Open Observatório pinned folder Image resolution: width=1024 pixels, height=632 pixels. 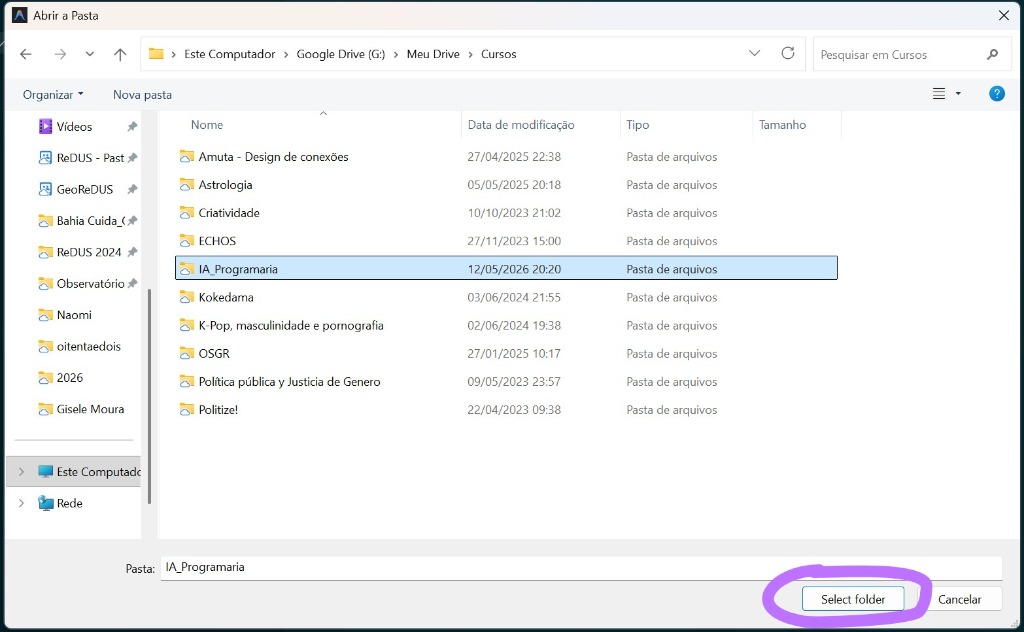pyautogui.click(x=82, y=283)
